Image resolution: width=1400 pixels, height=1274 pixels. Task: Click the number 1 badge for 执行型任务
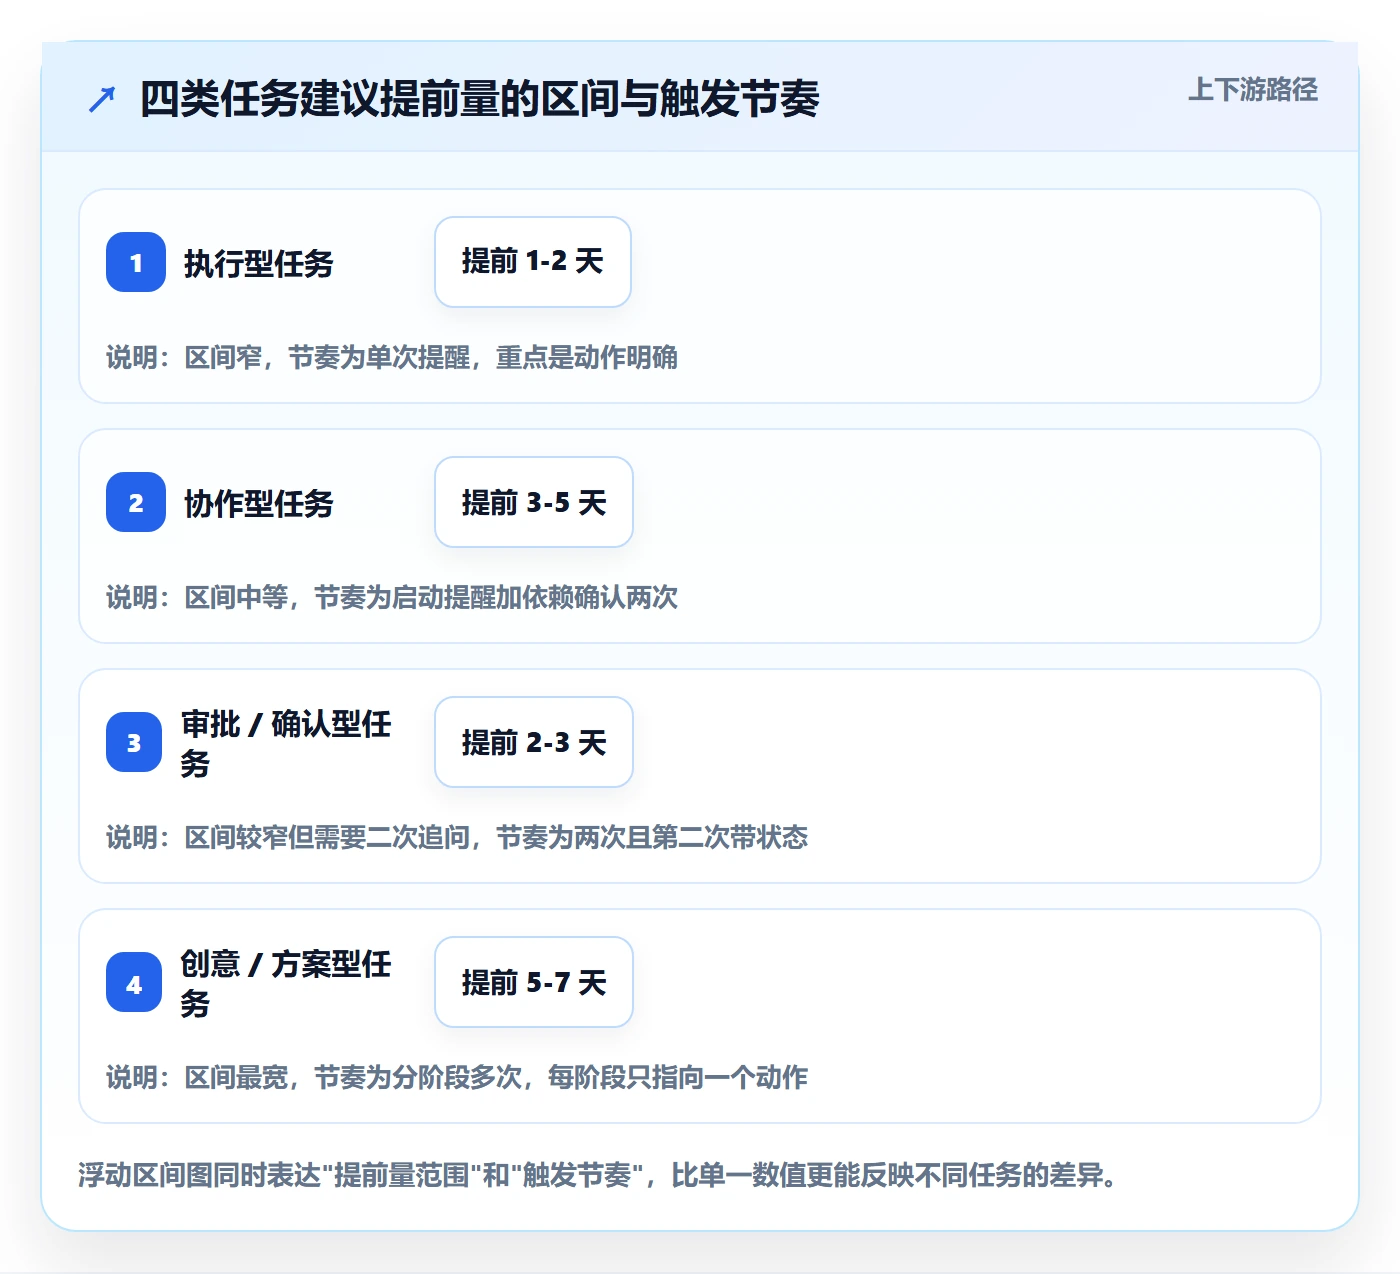[136, 262]
